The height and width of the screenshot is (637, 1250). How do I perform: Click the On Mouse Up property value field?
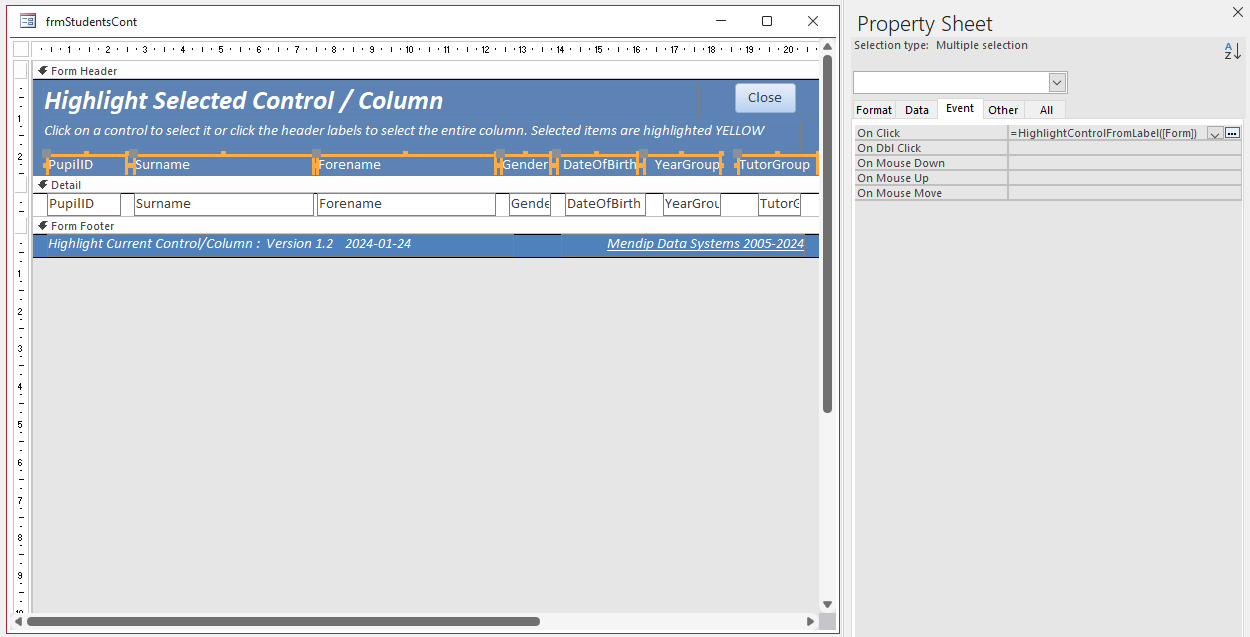(x=1124, y=178)
